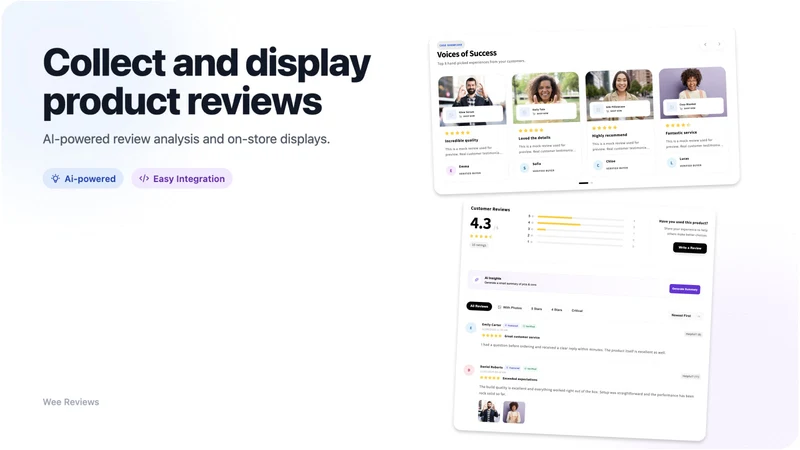Click the 4.3 average rating number
Screen dimensions: 800x450
click(x=481, y=223)
